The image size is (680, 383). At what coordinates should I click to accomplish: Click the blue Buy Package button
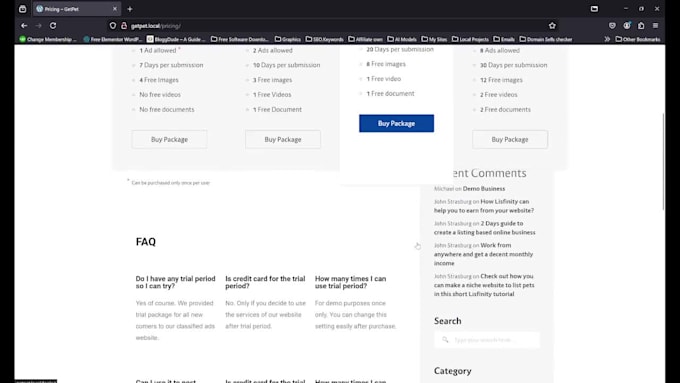point(396,123)
